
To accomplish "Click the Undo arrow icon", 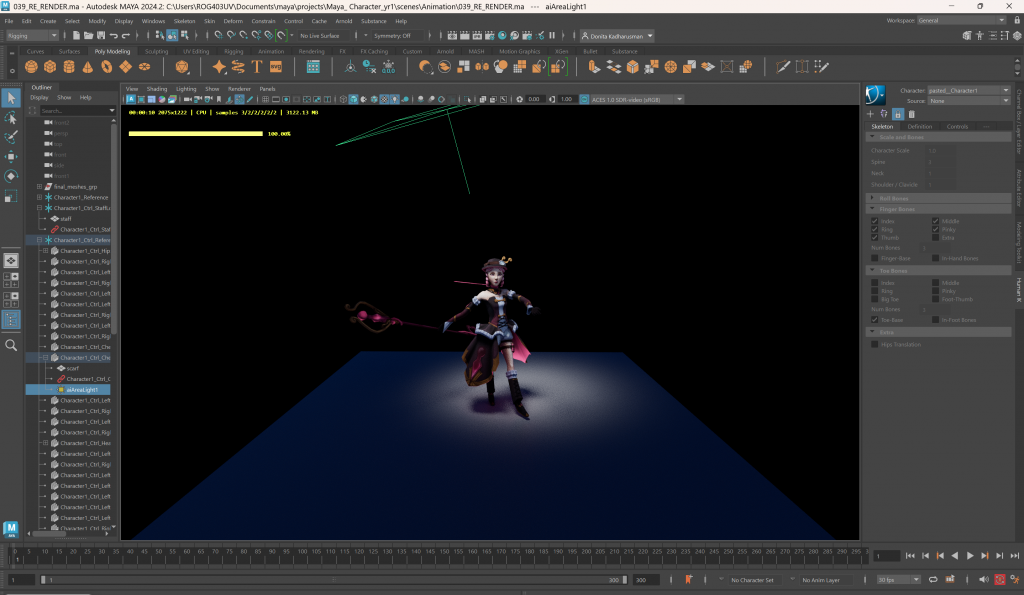I will coord(114,35).
